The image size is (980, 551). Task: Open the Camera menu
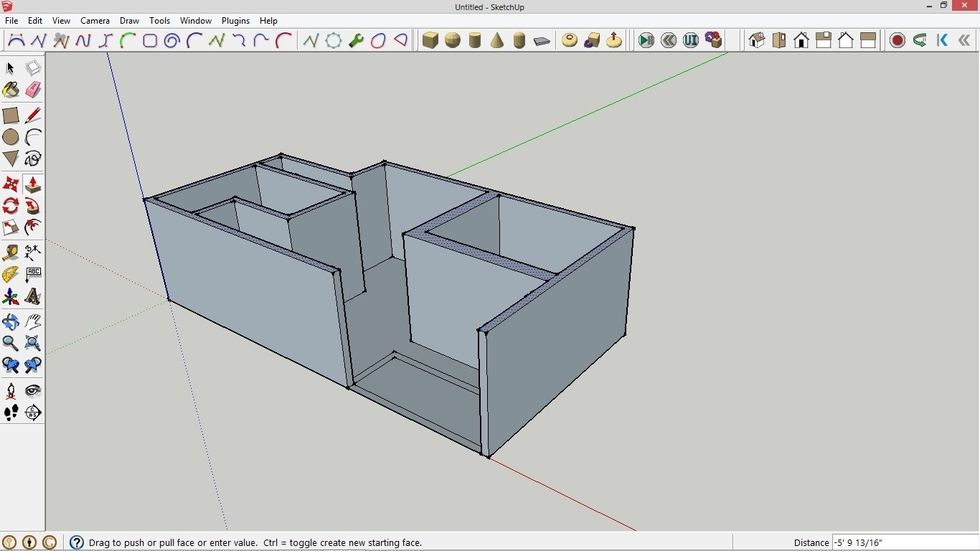[x=95, y=20]
